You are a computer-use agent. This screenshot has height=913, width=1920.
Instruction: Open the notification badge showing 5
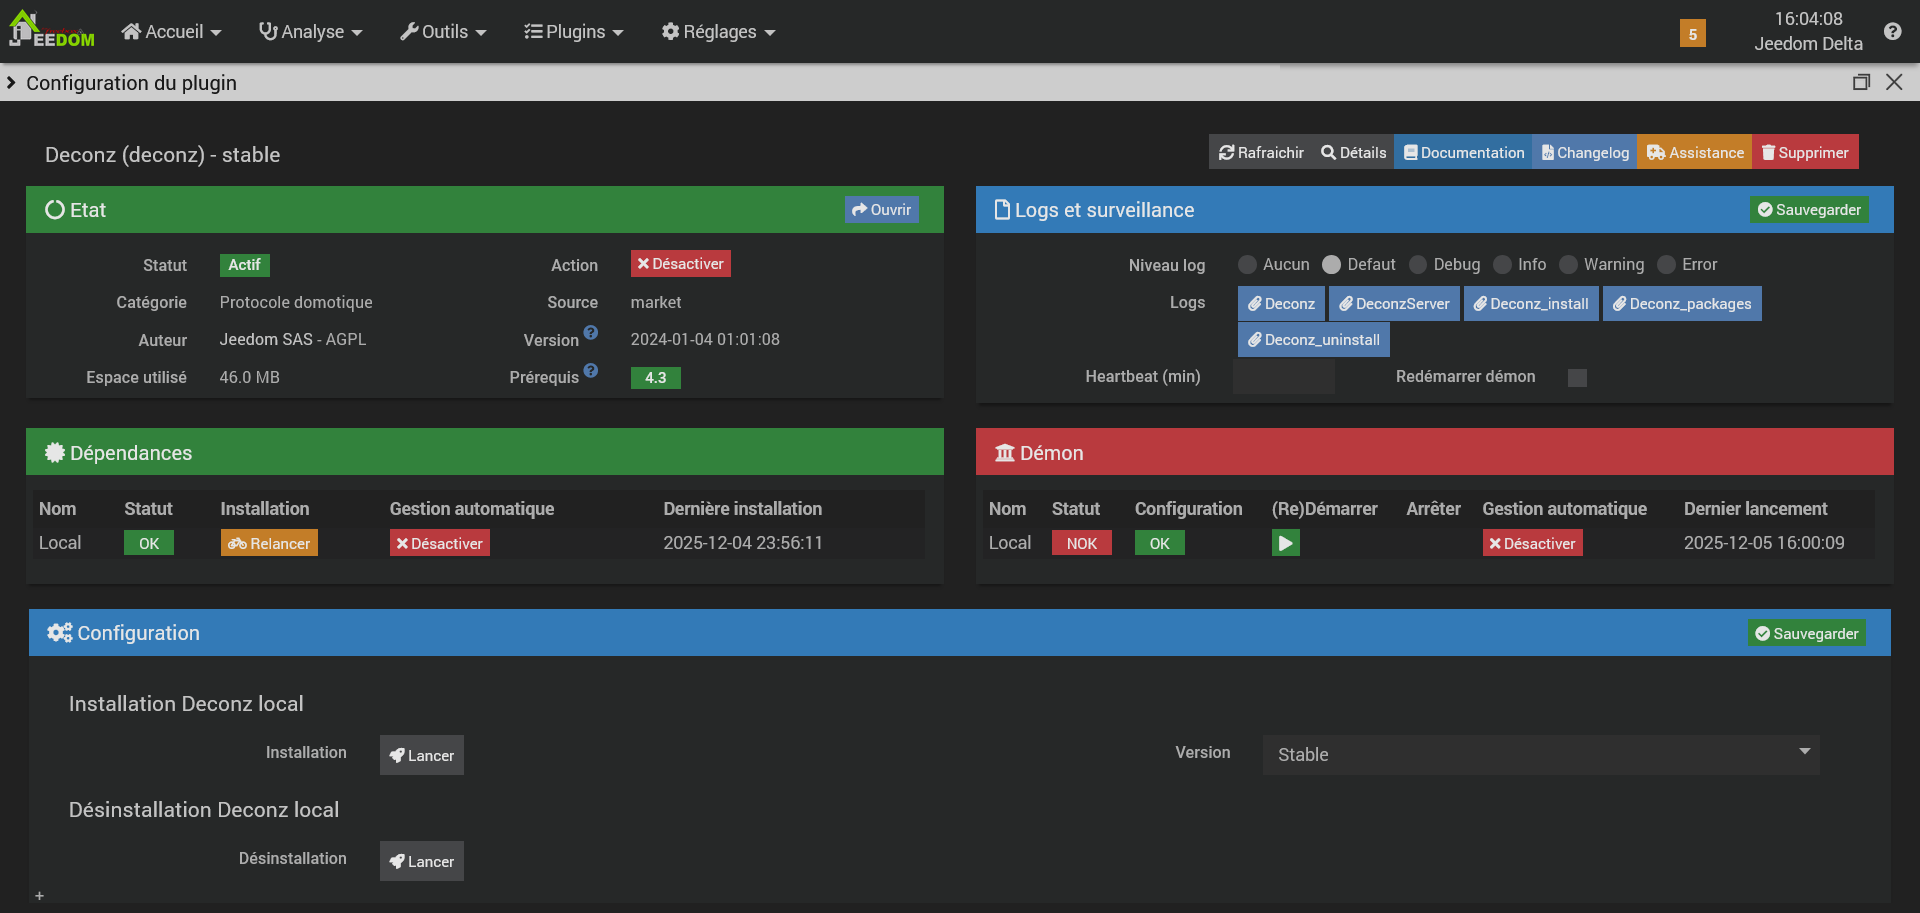(1692, 34)
